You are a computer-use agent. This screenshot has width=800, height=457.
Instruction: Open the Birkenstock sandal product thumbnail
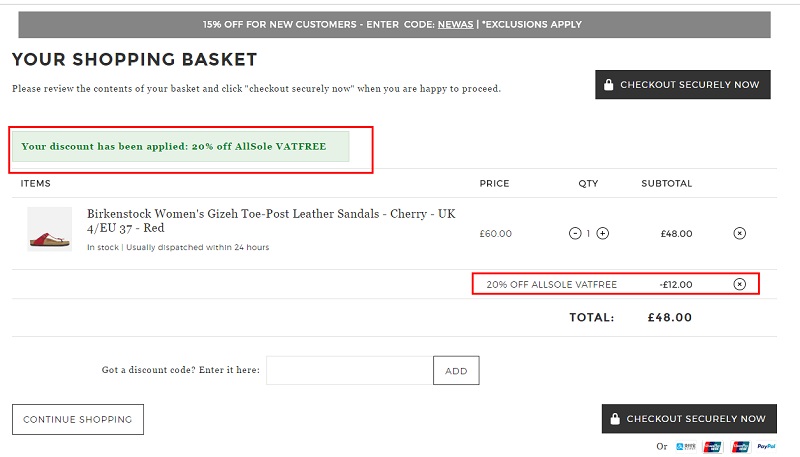click(x=49, y=229)
